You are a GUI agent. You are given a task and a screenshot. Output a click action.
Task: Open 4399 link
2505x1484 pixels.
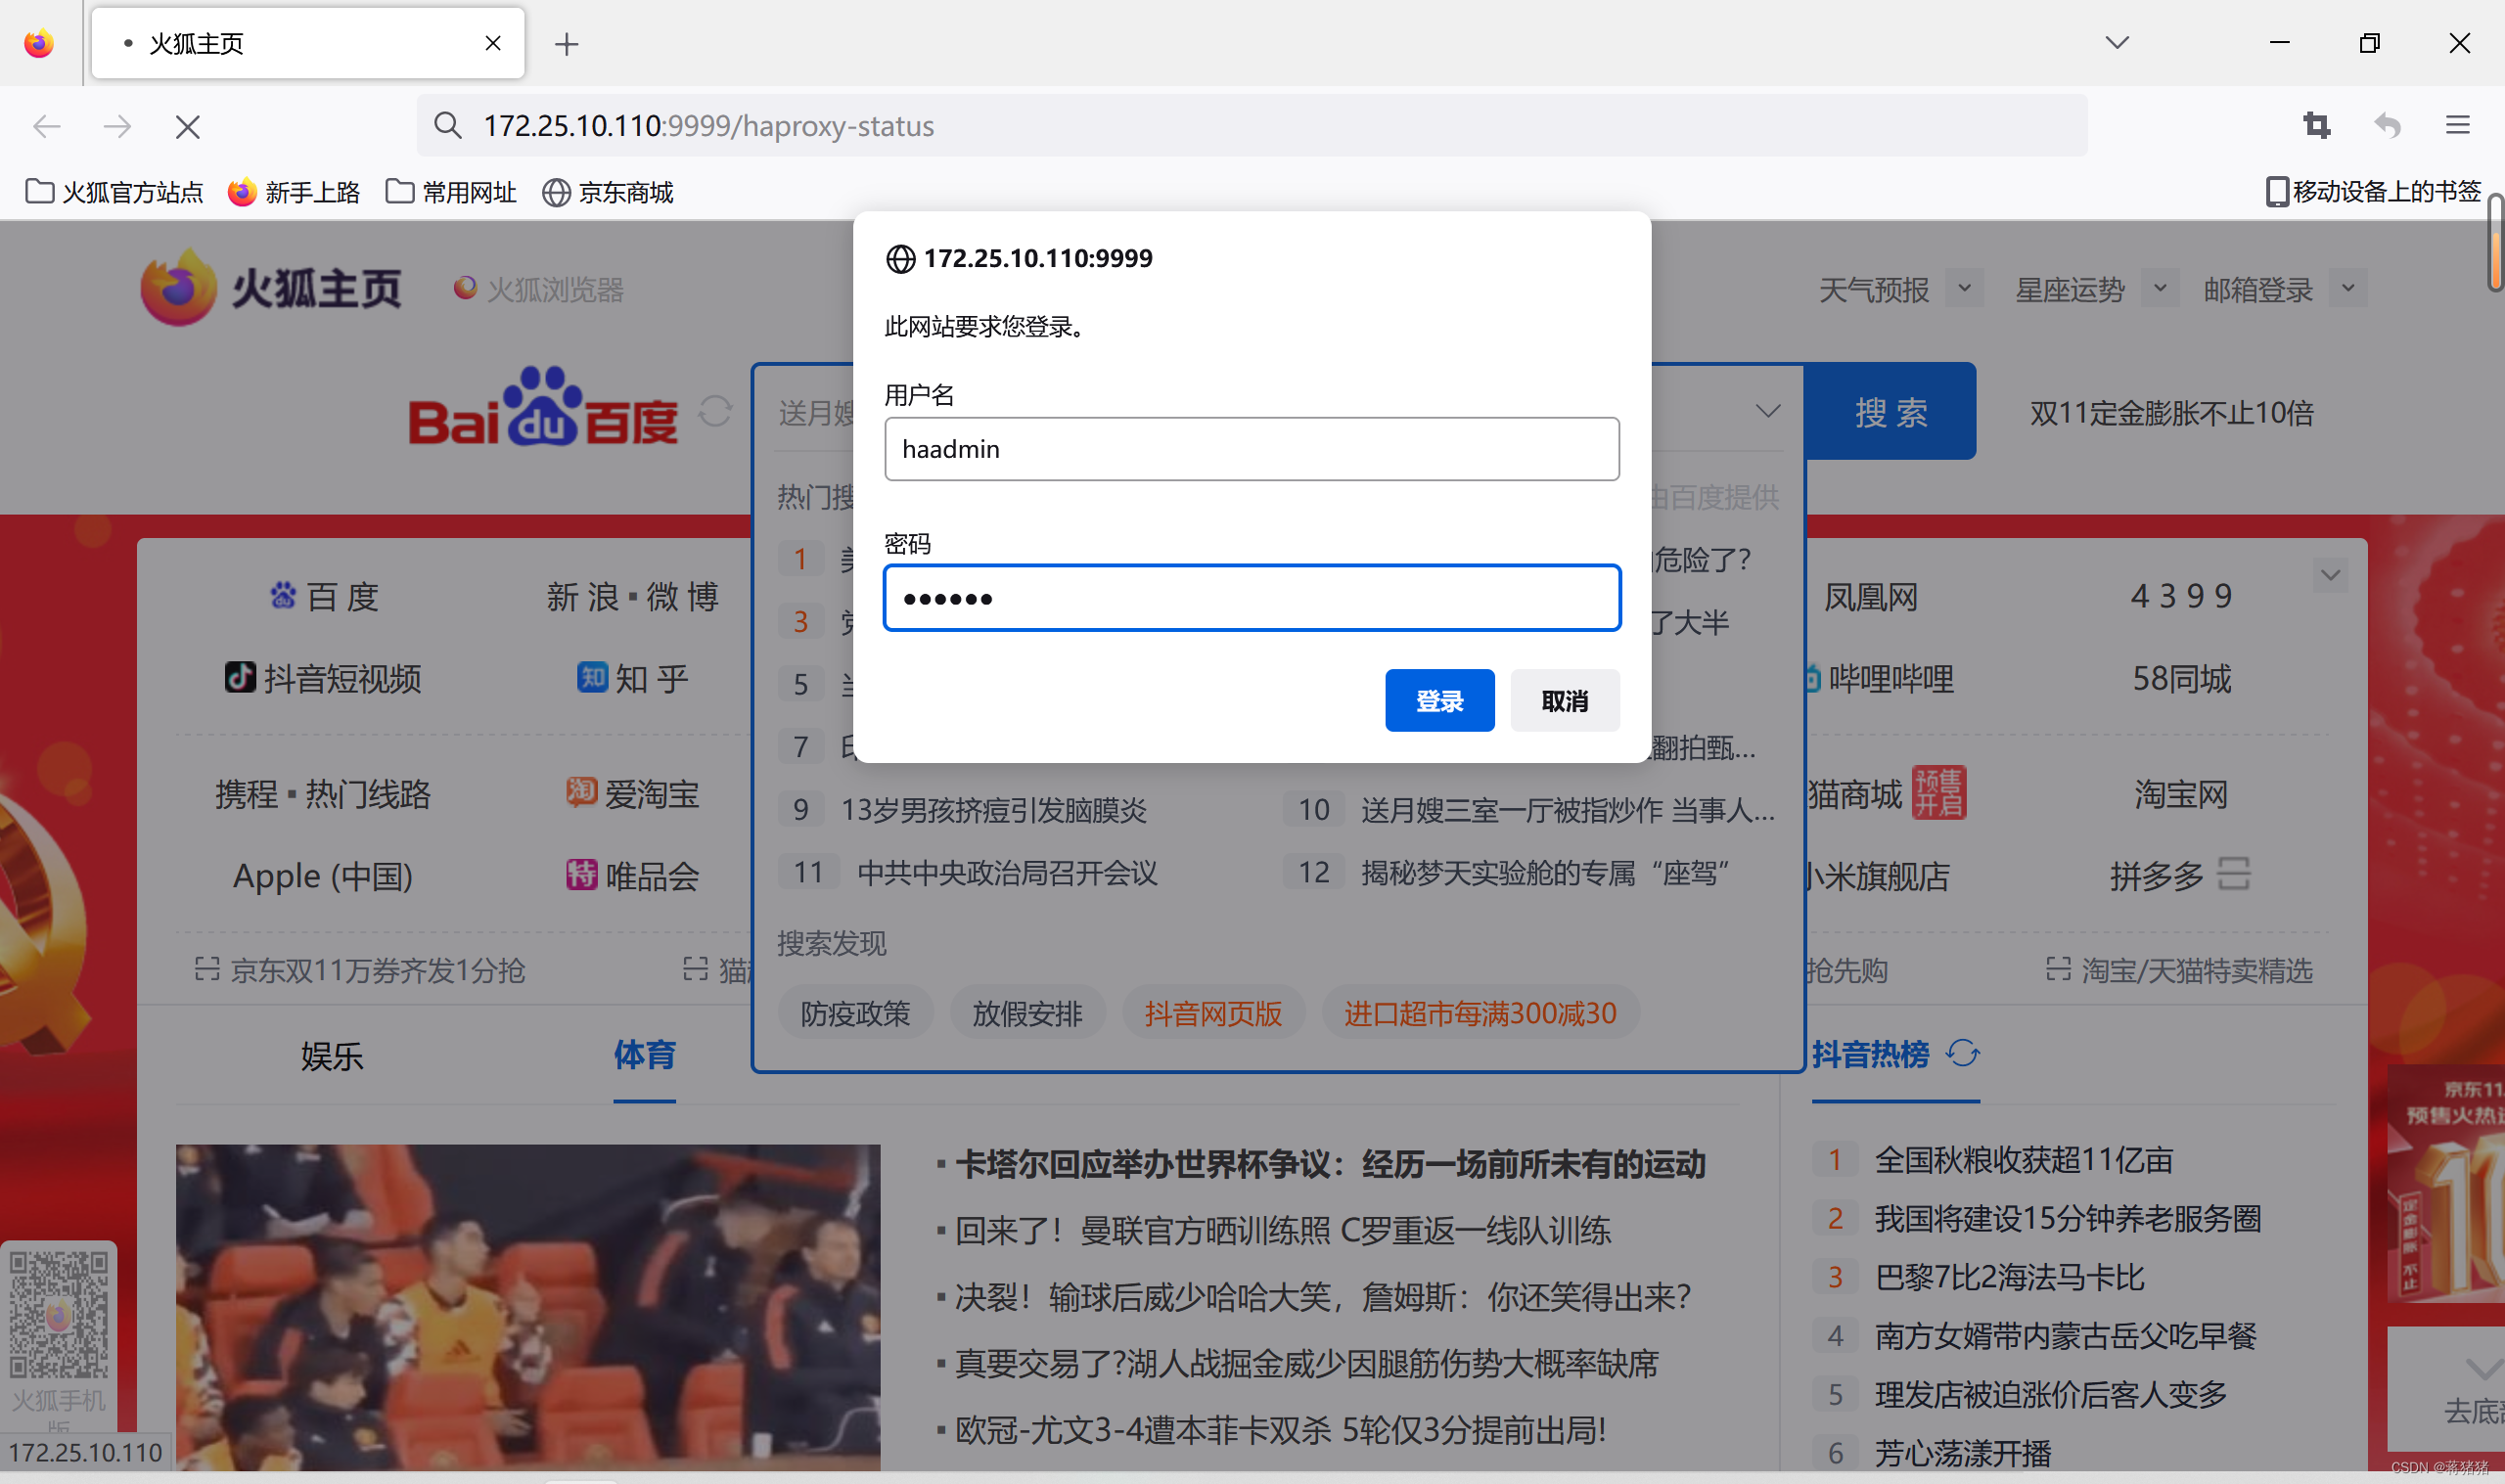(2181, 597)
